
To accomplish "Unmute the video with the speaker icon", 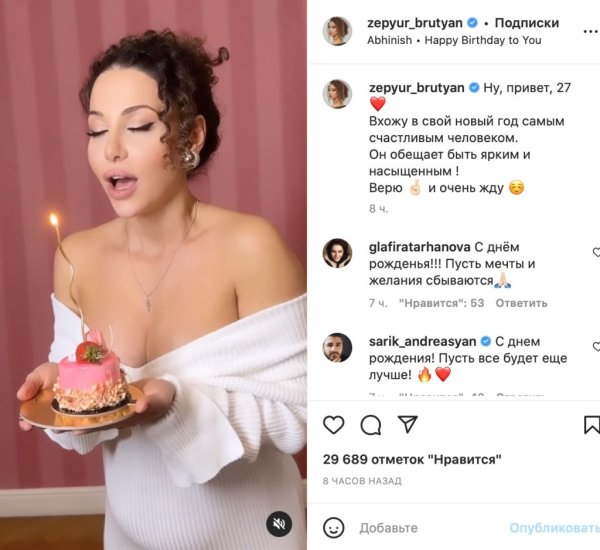I will (x=279, y=524).
